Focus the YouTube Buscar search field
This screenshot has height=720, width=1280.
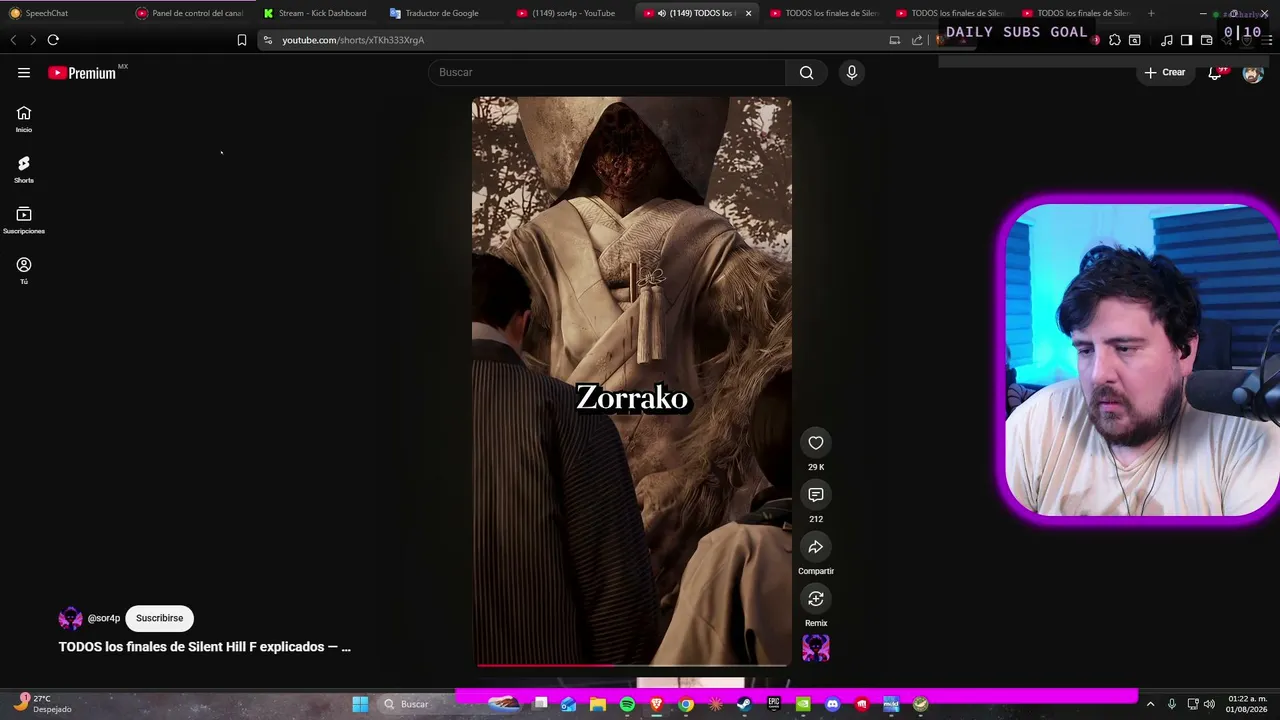pos(608,72)
